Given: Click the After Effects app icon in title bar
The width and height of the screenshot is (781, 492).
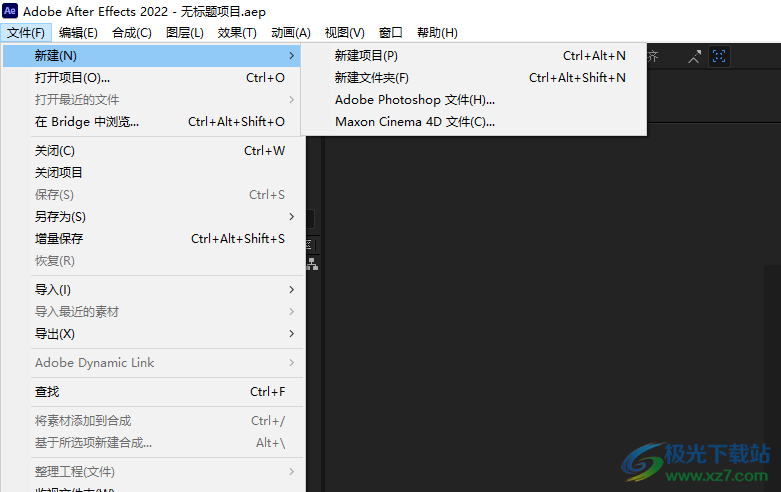Looking at the screenshot, I should (10, 10).
